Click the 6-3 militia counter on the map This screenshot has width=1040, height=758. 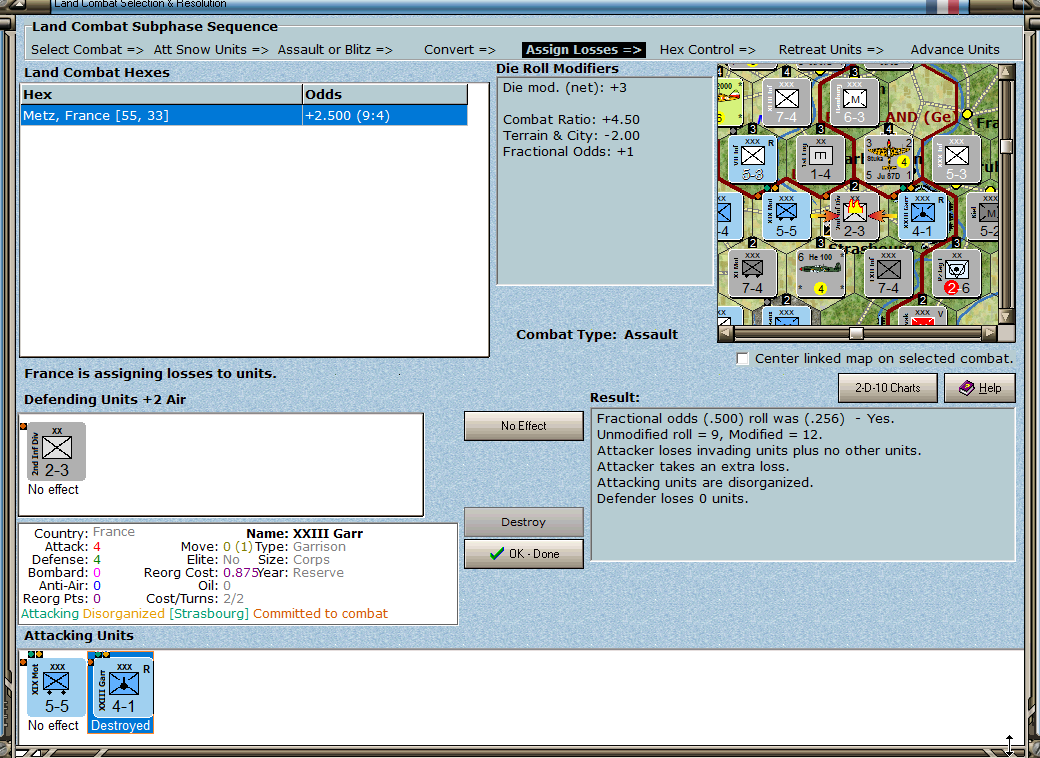854,102
